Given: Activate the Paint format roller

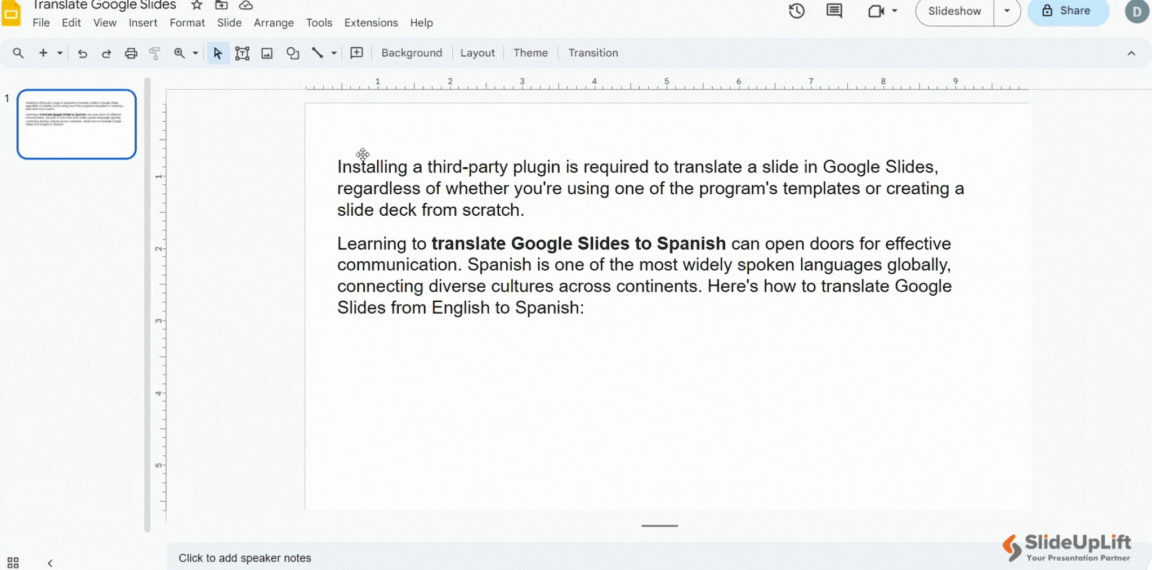Looking at the screenshot, I should (x=154, y=53).
